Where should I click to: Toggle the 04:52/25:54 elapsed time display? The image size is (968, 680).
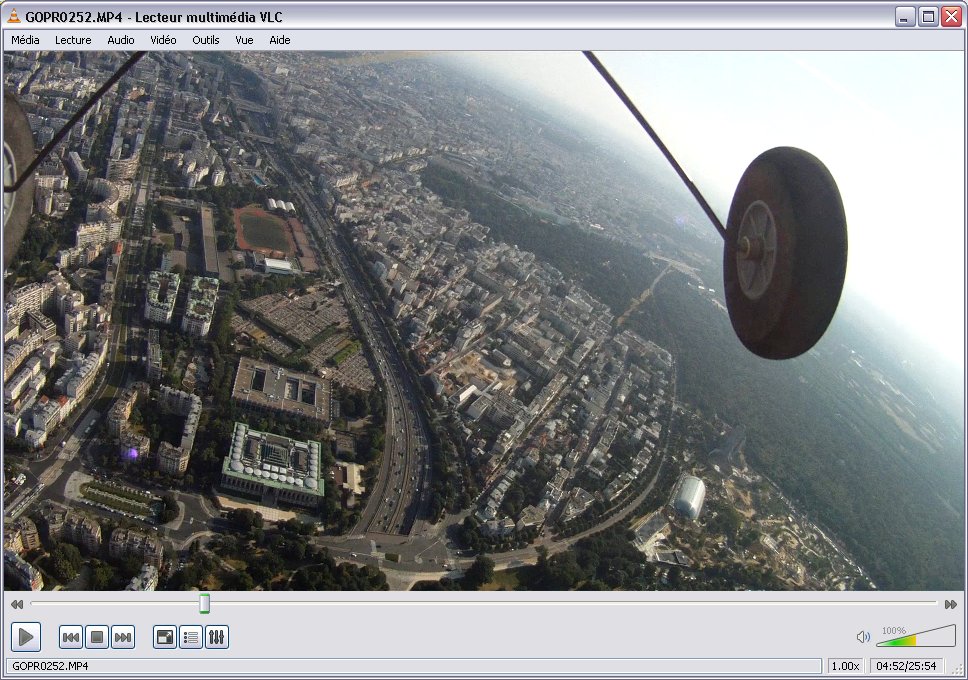coord(906,666)
